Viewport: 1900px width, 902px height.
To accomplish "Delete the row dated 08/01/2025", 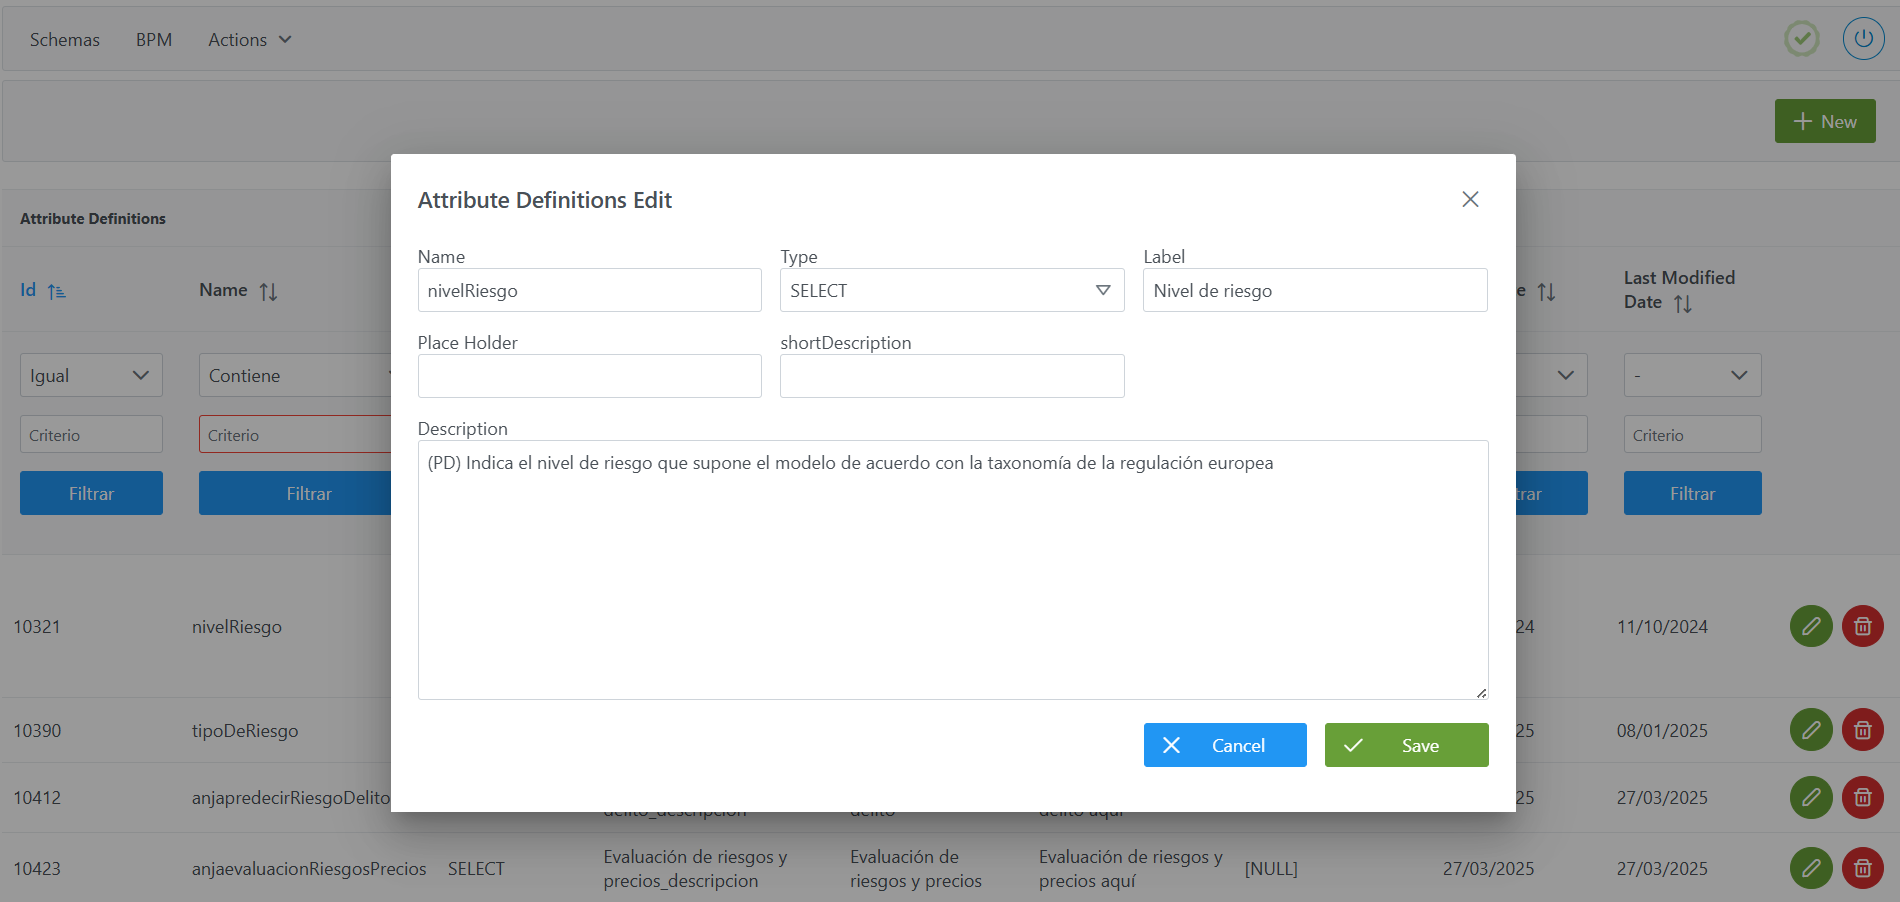I will click(x=1862, y=730).
